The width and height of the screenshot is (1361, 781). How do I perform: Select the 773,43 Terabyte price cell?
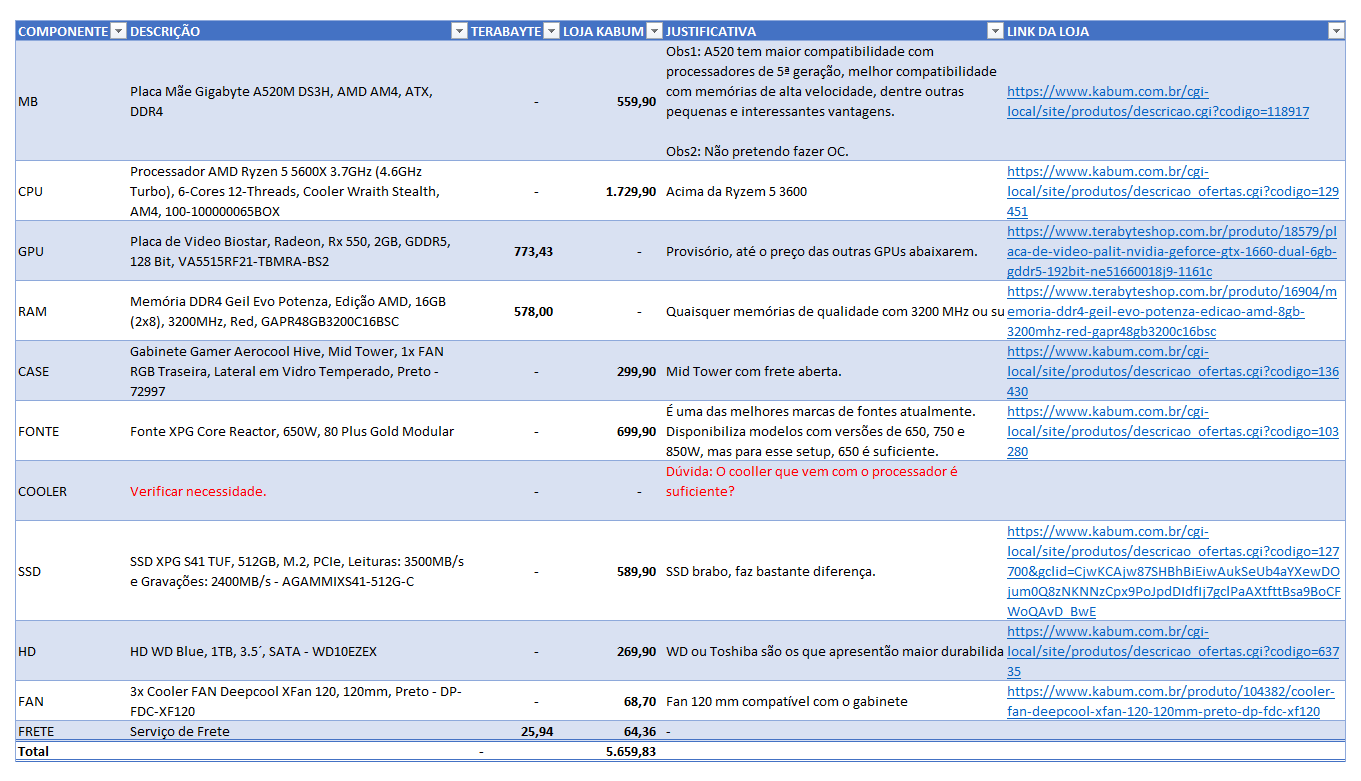point(514,251)
